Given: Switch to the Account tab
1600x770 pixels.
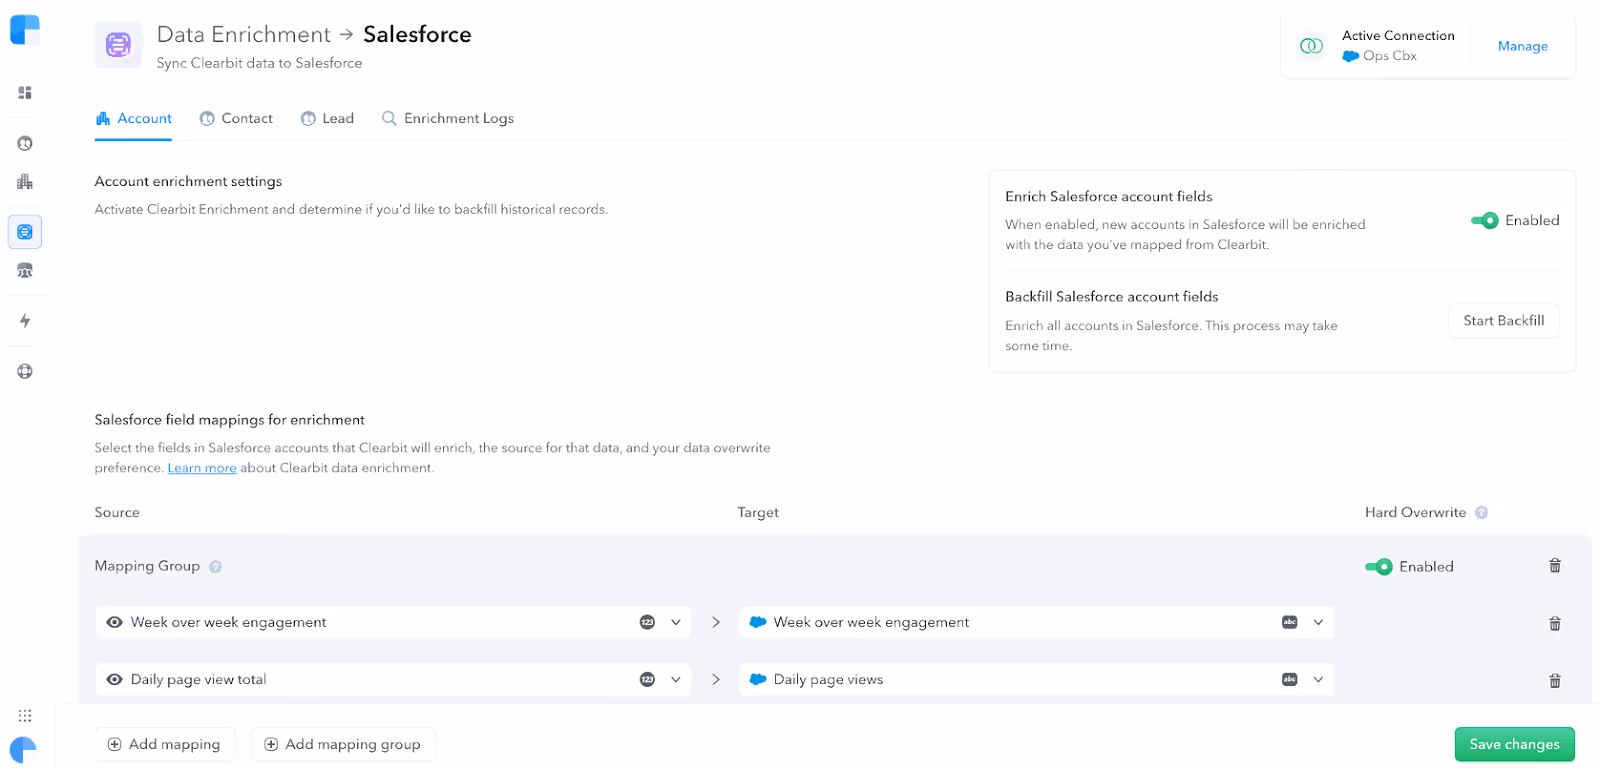Looking at the screenshot, I should 133,119.
